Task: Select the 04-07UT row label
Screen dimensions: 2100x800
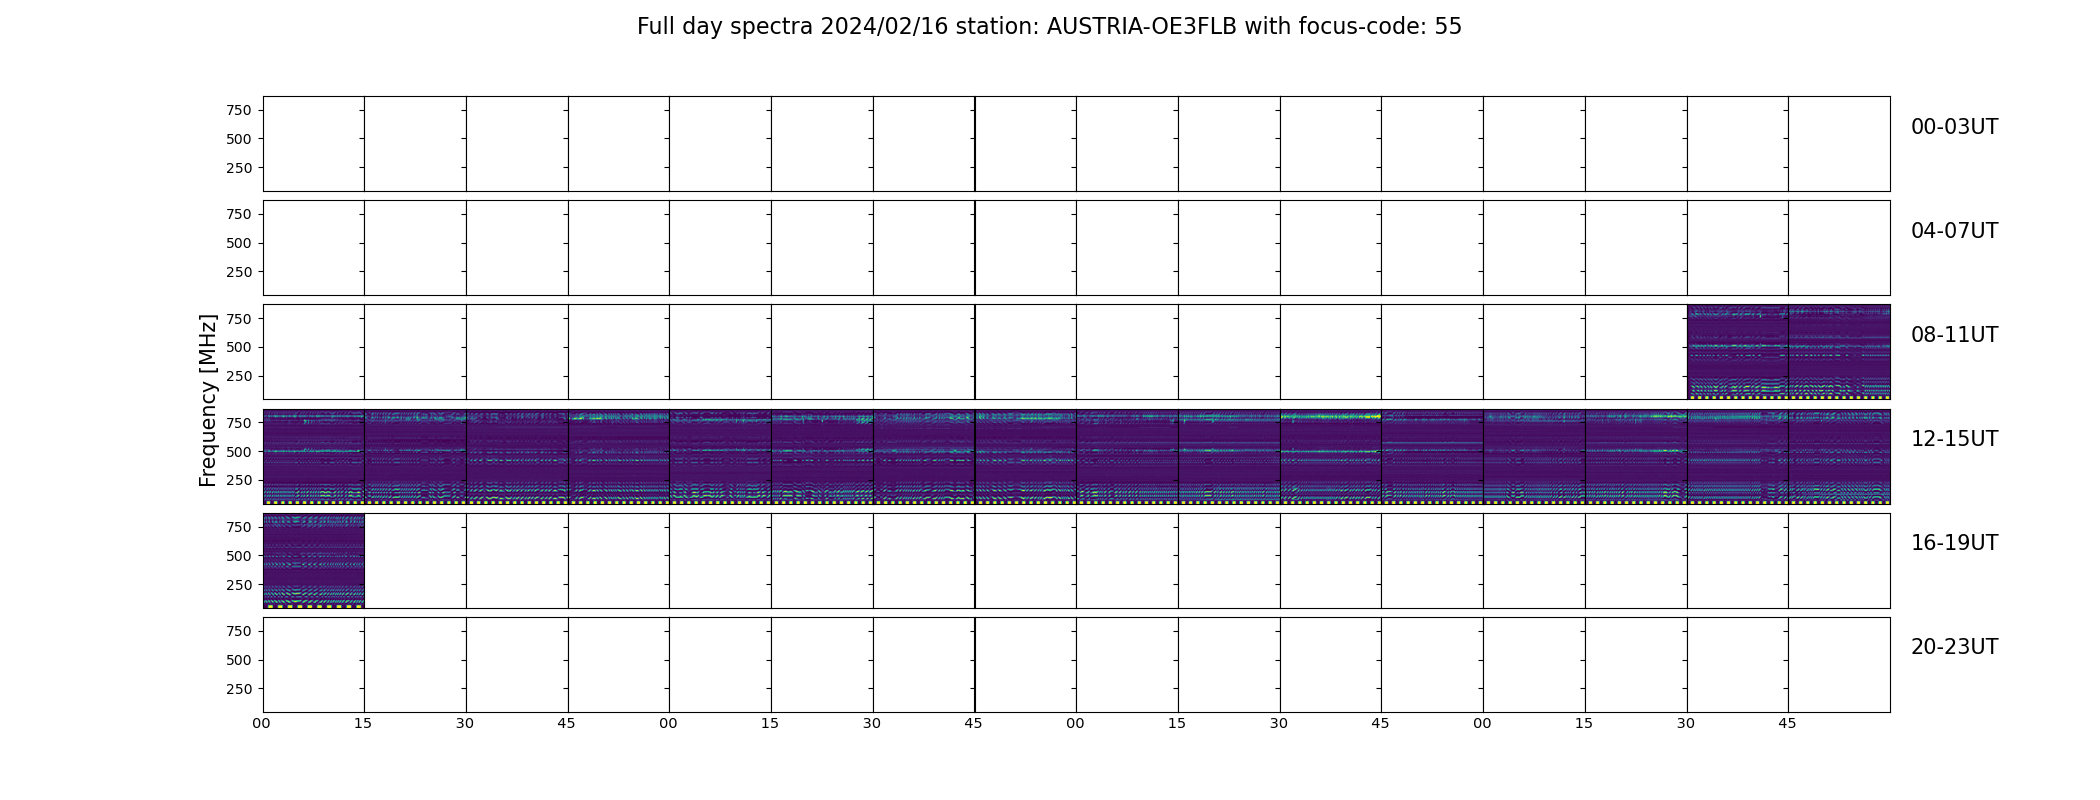Action: 1954,231
